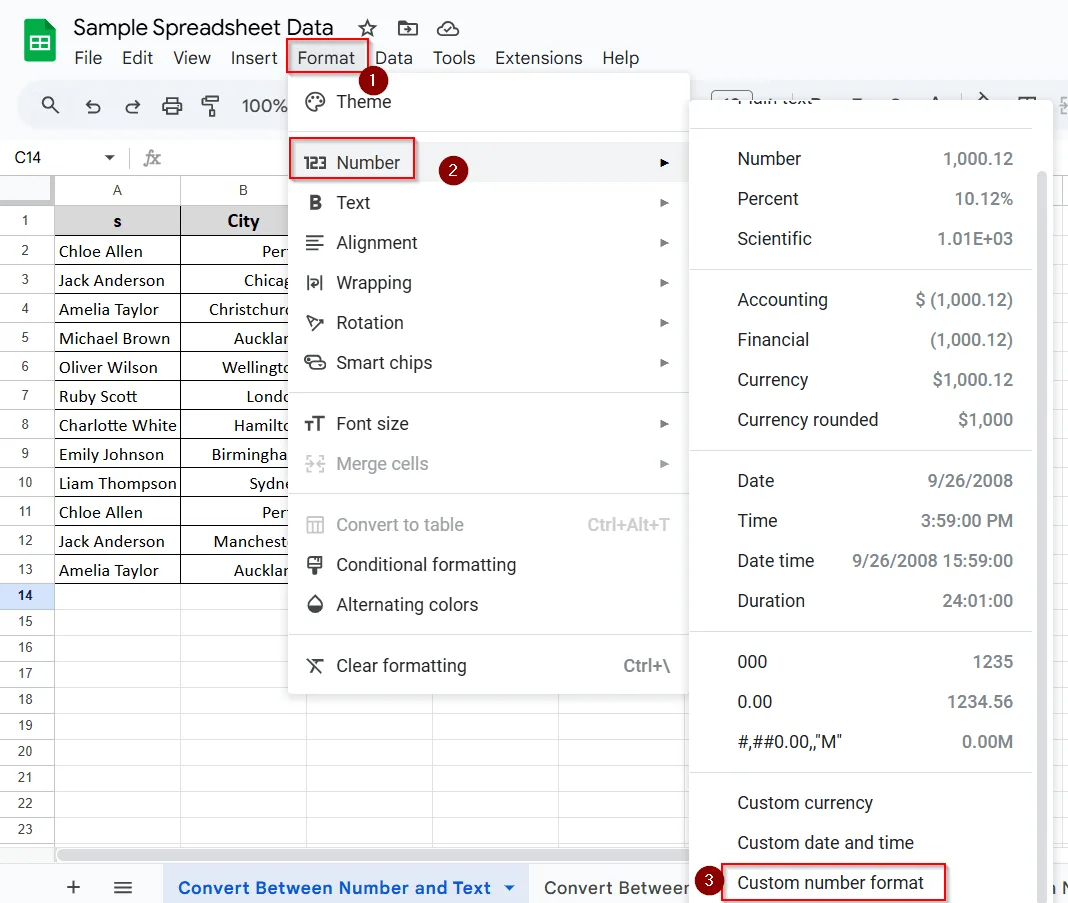This screenshot has height=903, width=1068.
Task: Choose Theme from the Format menu
Action: coord(488,102)
